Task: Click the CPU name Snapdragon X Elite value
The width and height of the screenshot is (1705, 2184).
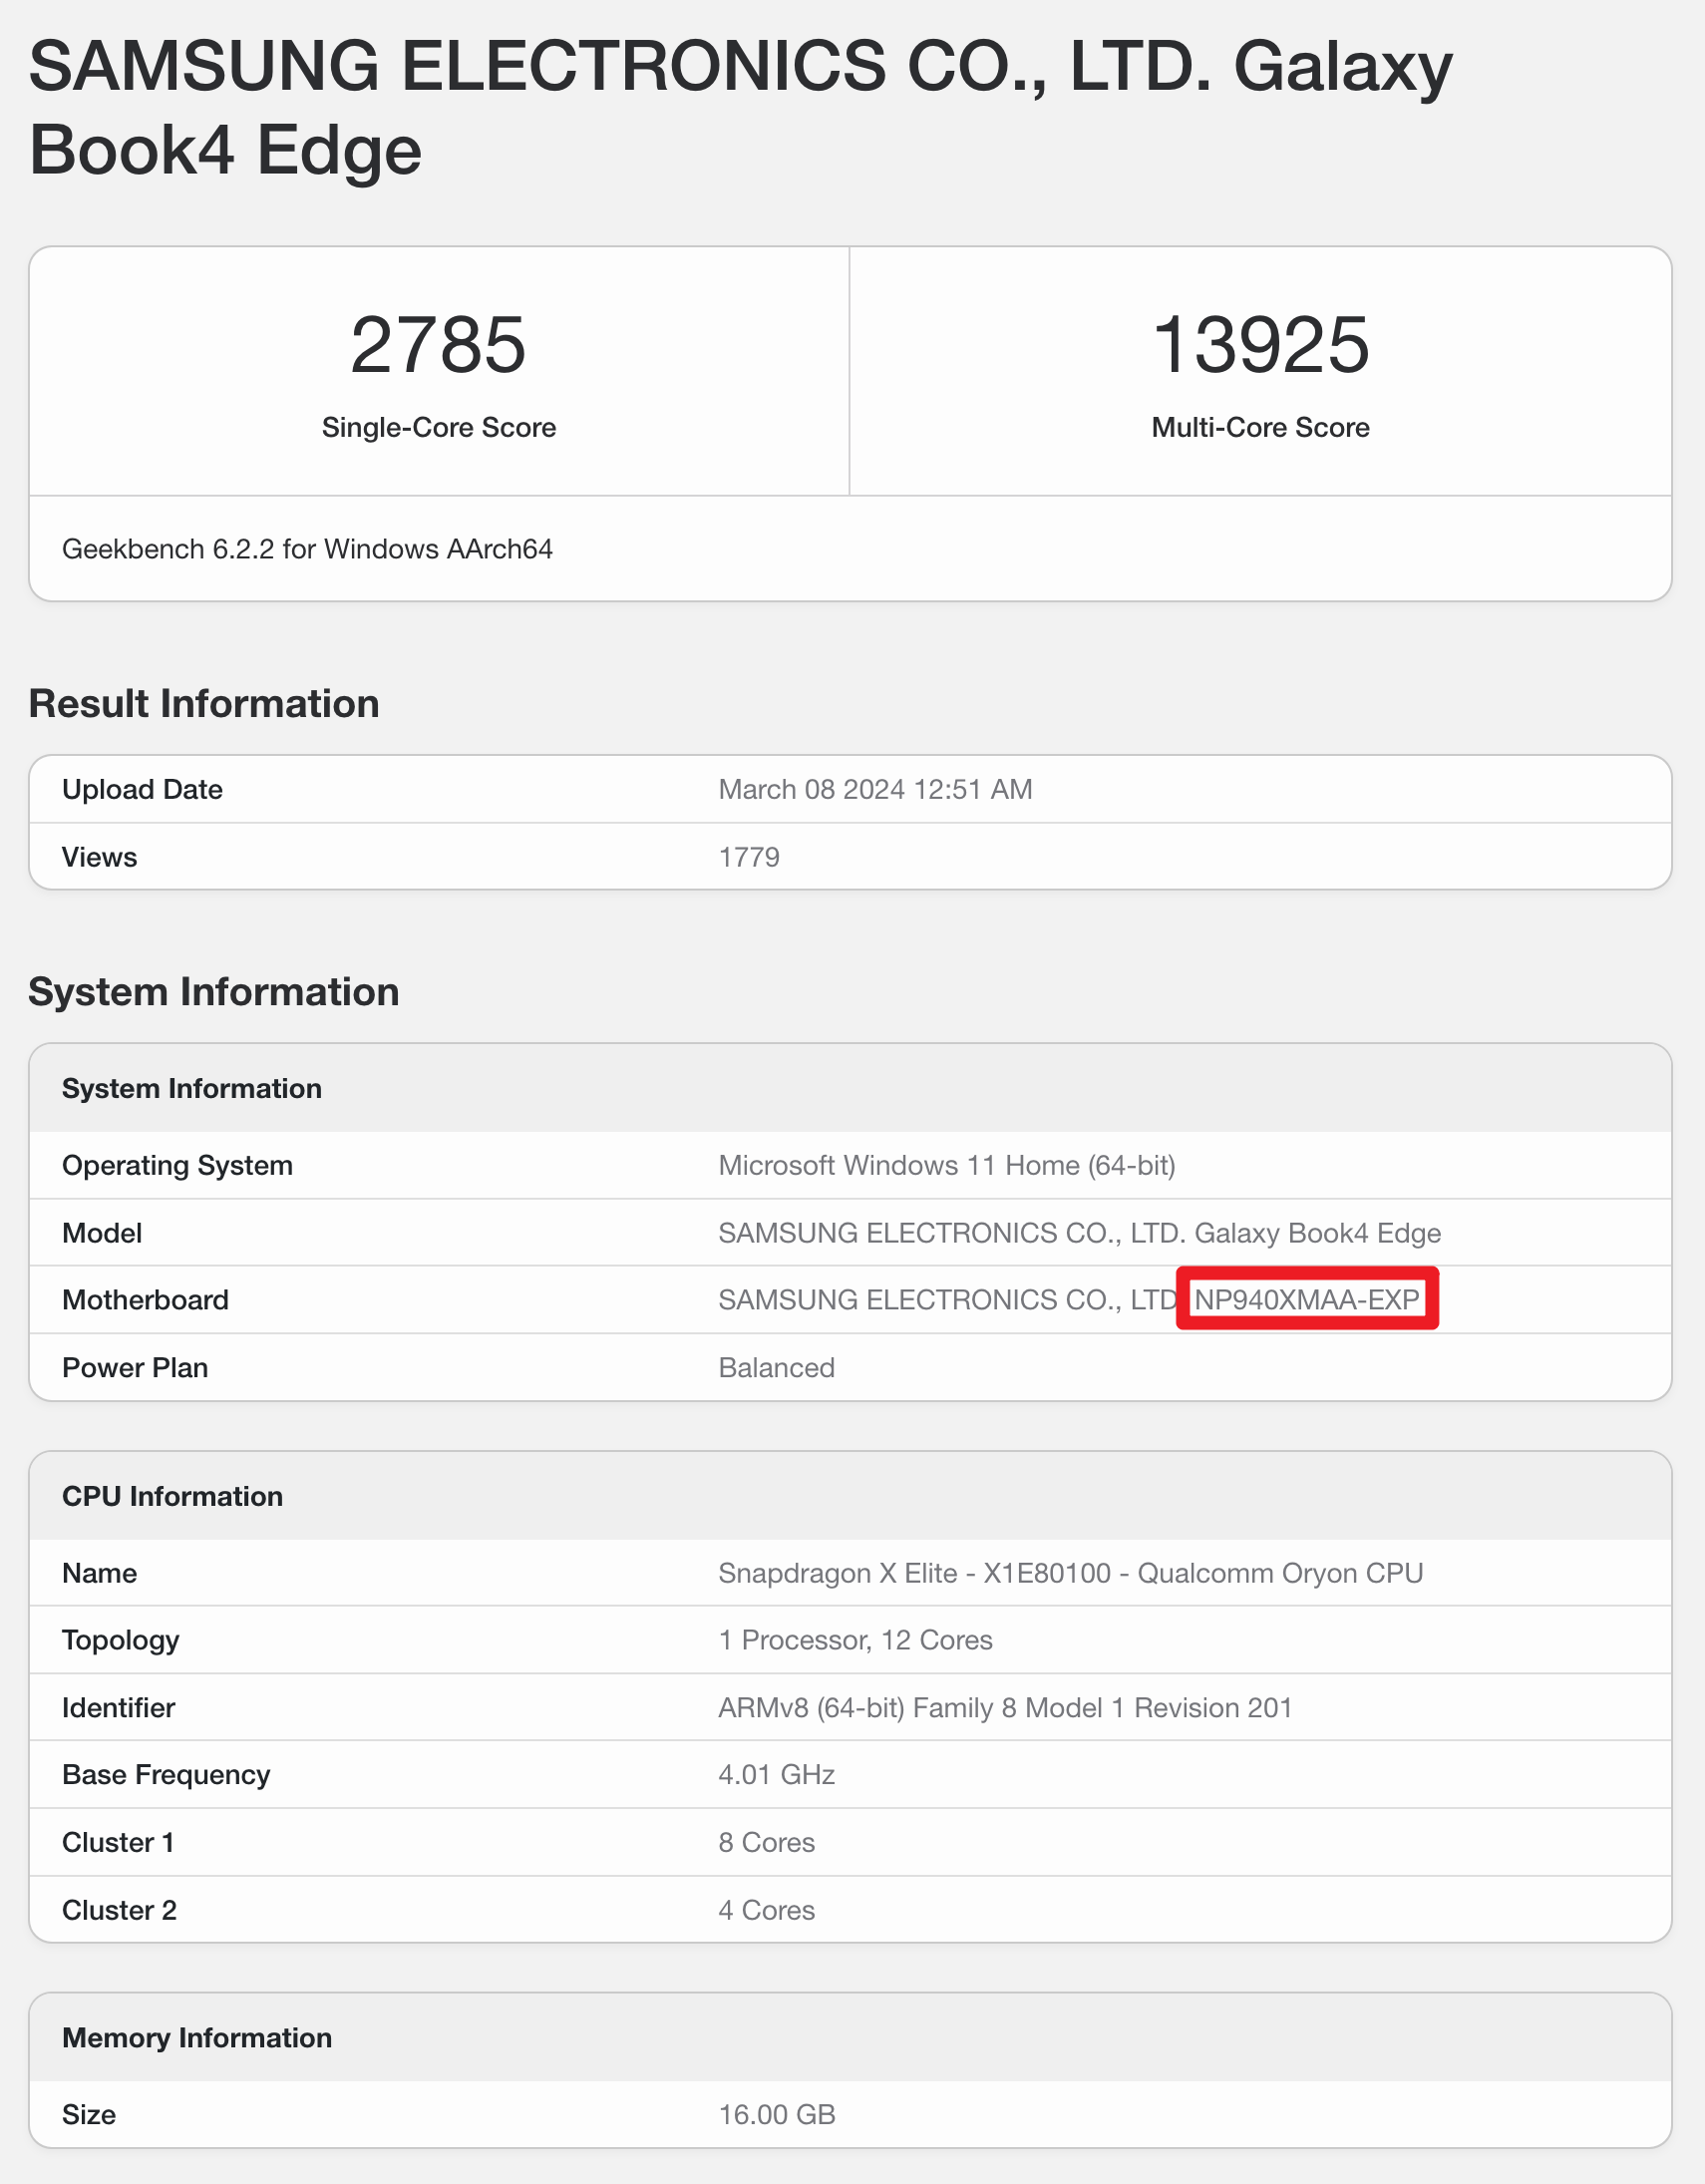Action: [x=1070, y=1573]
